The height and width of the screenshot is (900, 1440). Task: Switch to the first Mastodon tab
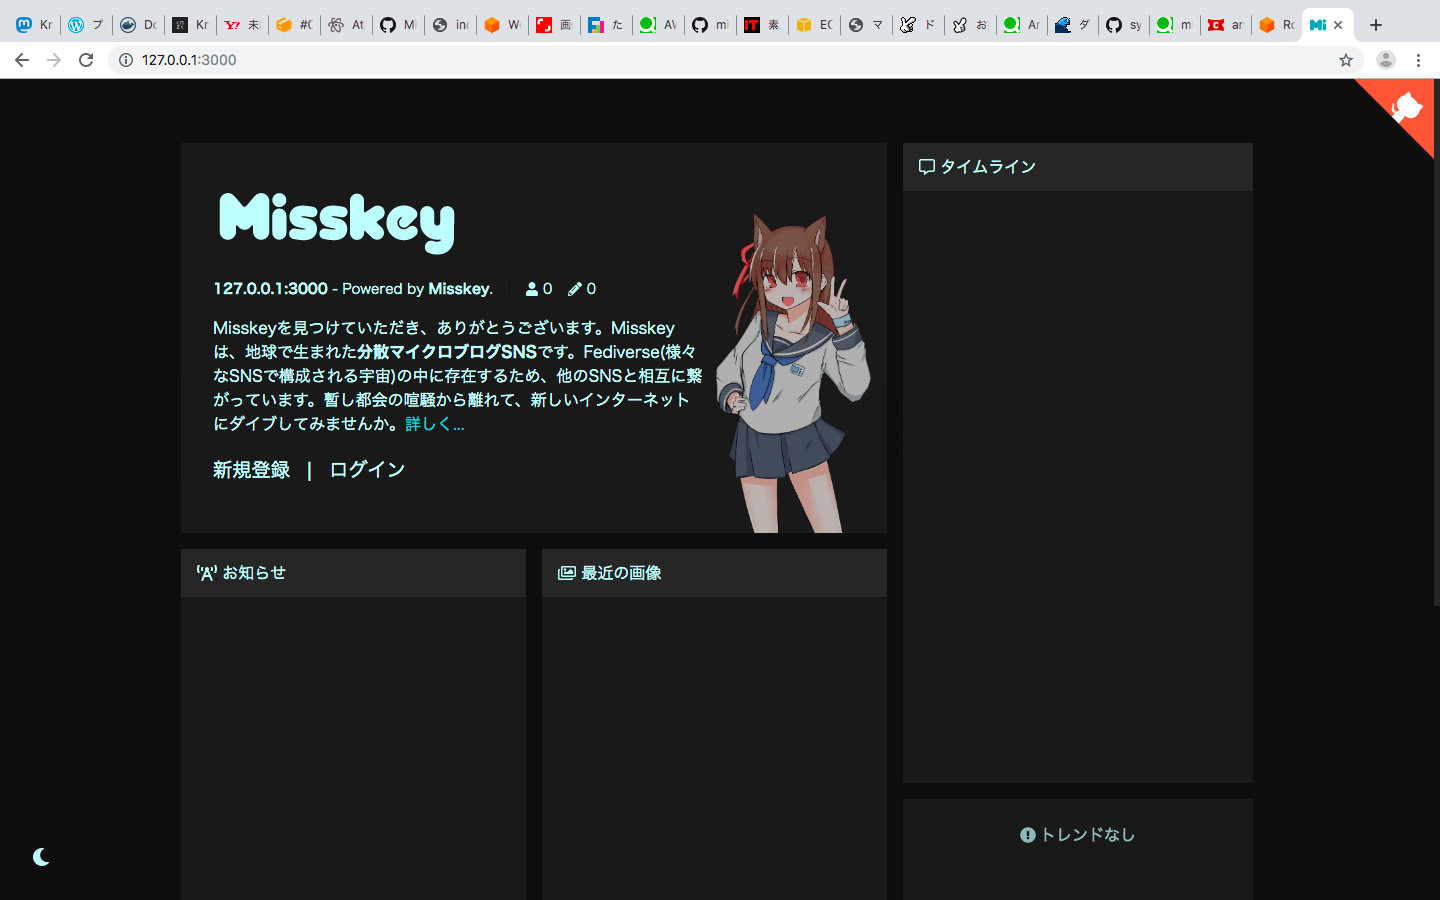[x=34, y=25]
